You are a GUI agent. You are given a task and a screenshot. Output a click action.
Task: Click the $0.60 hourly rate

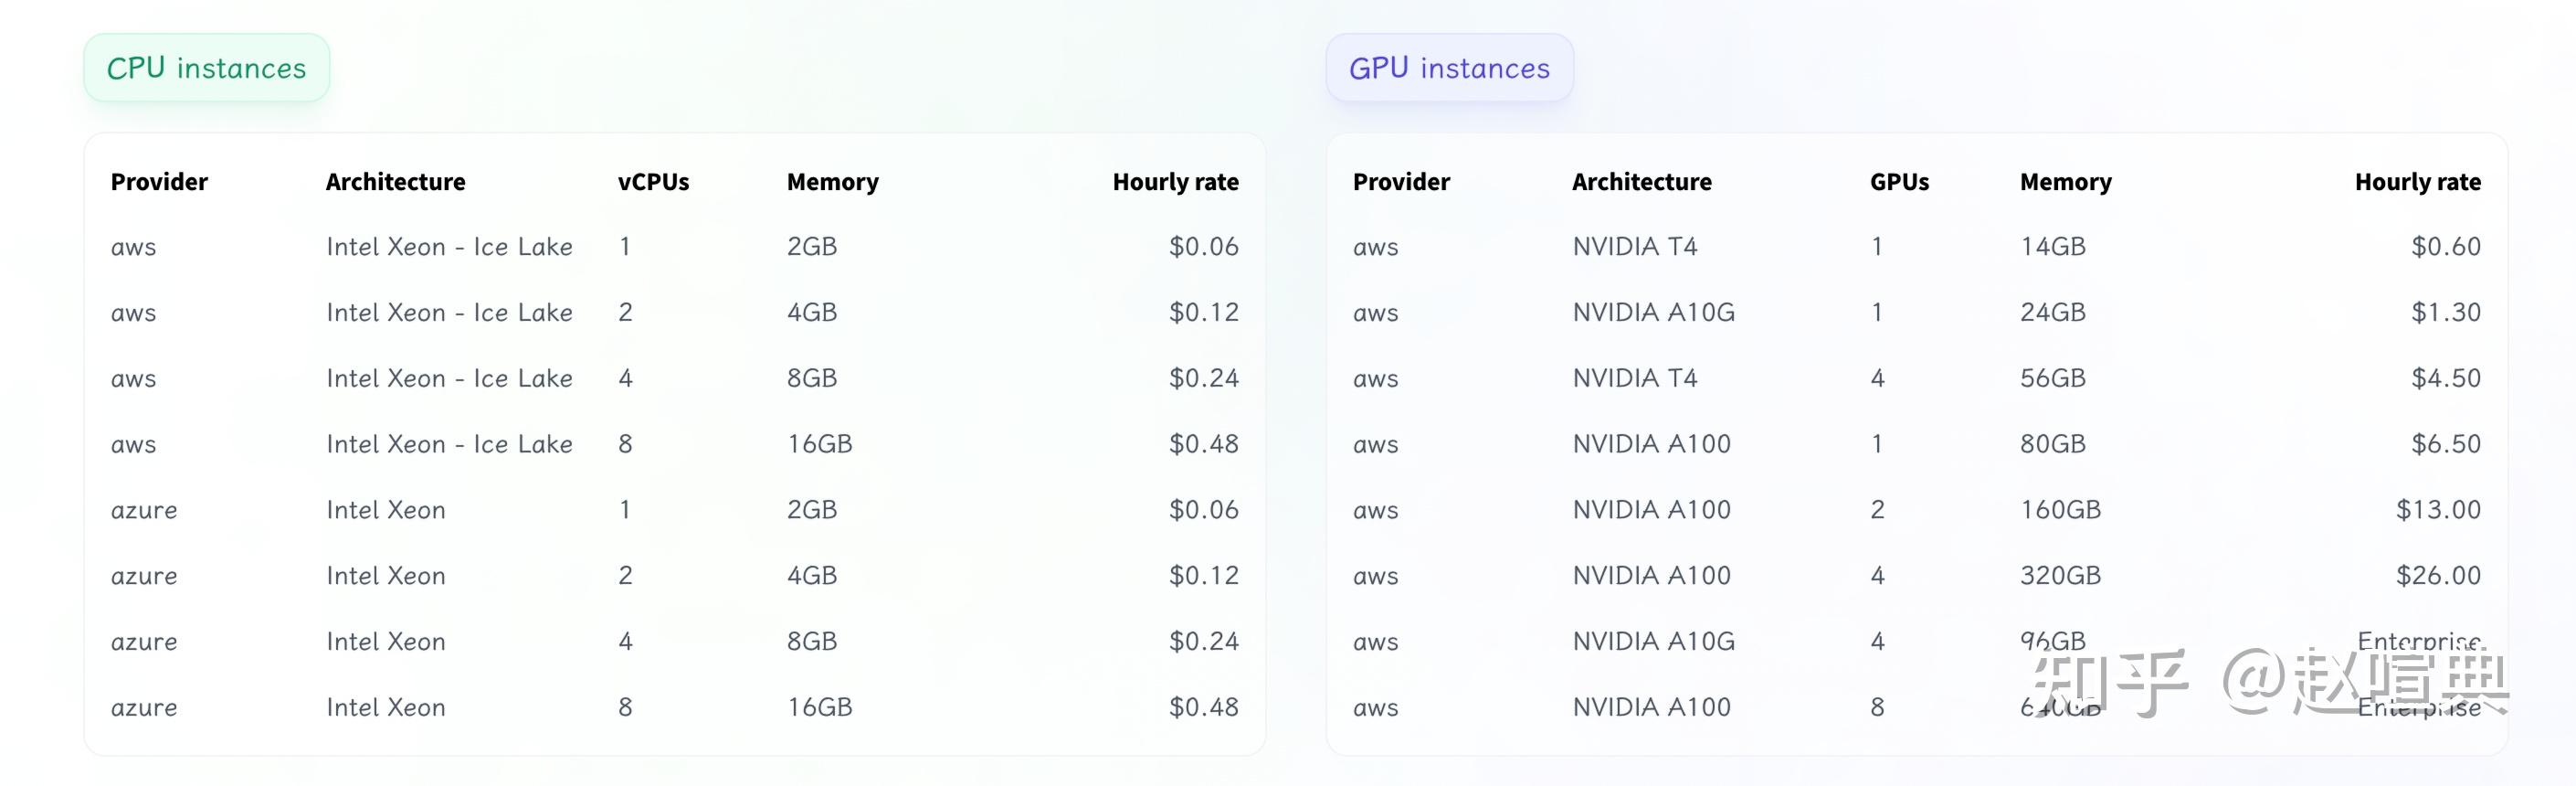tap(2445, 247)
